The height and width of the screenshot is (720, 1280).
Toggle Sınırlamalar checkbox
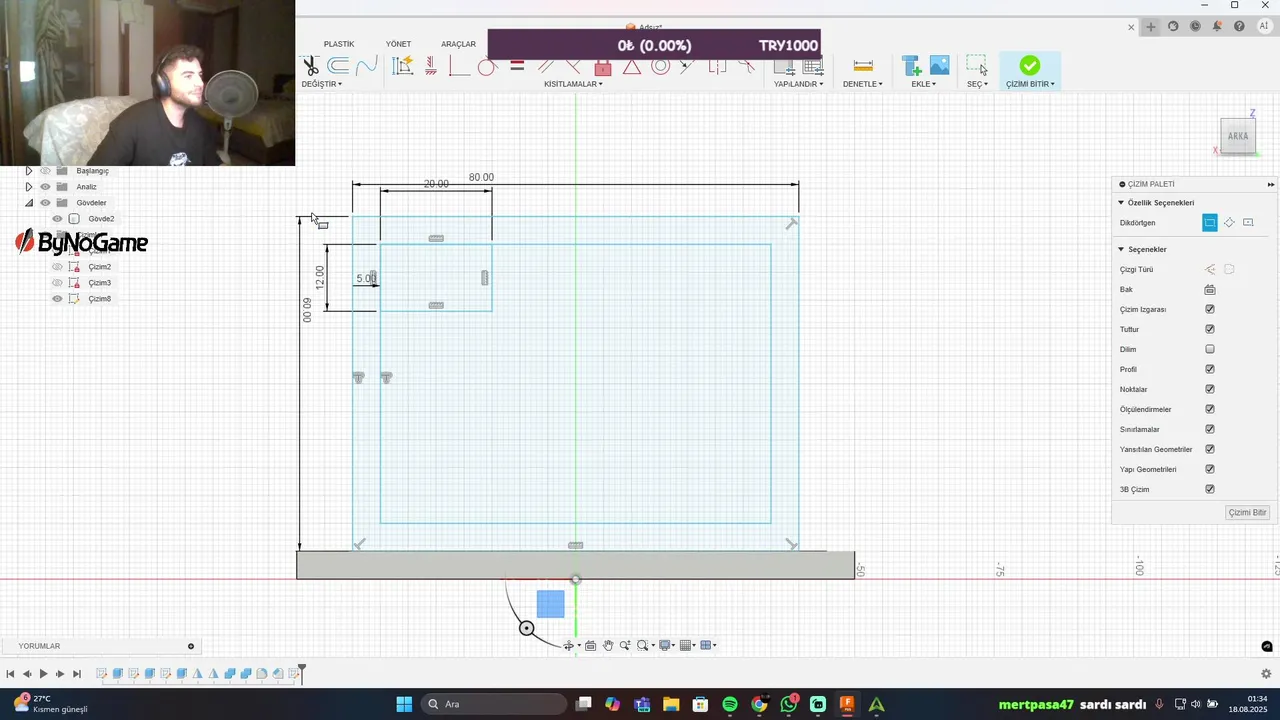coord(1210,429)
